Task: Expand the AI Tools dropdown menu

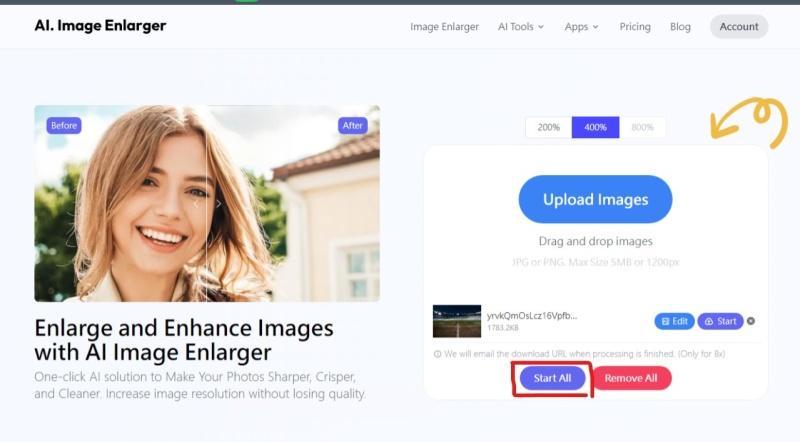Action: [521, 27]
